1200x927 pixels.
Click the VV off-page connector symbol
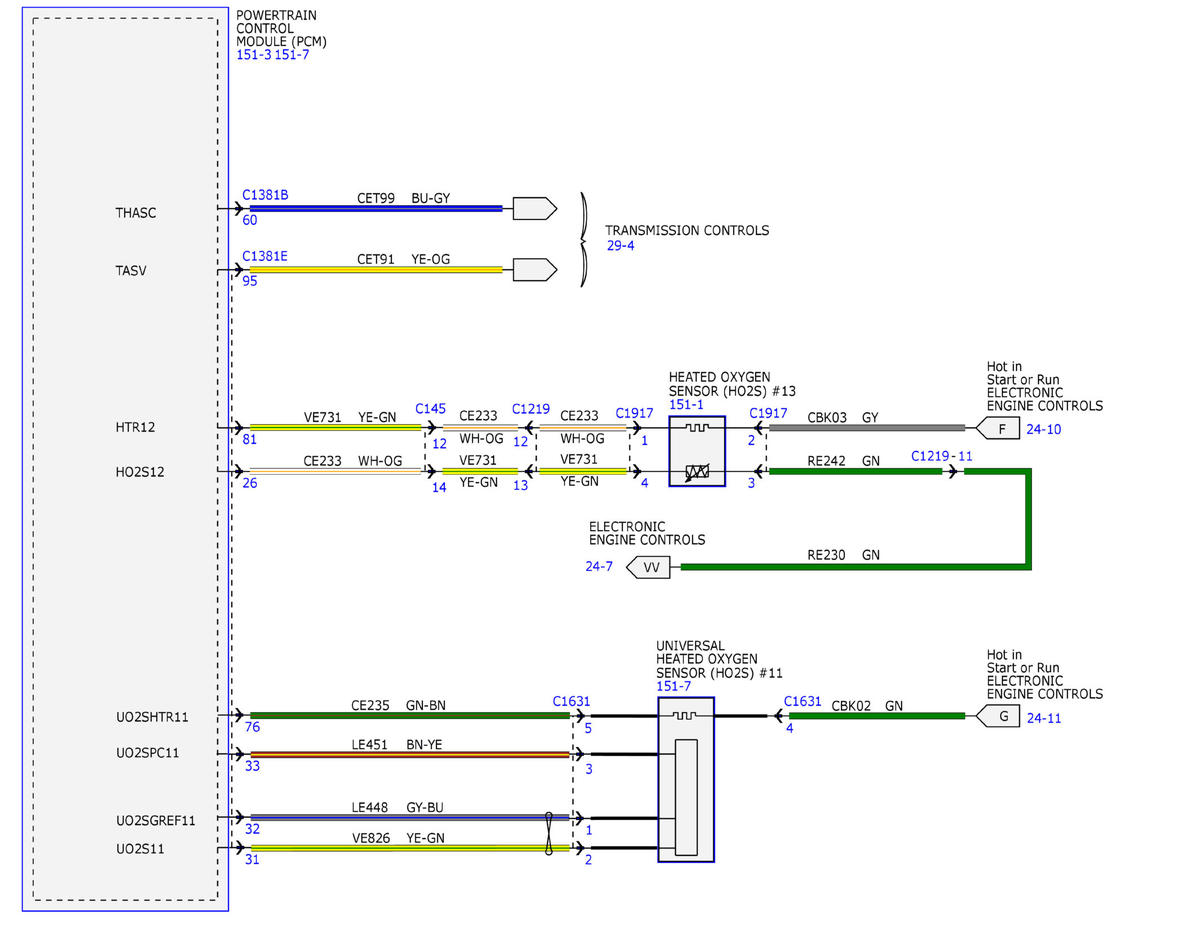click(648, 567)
